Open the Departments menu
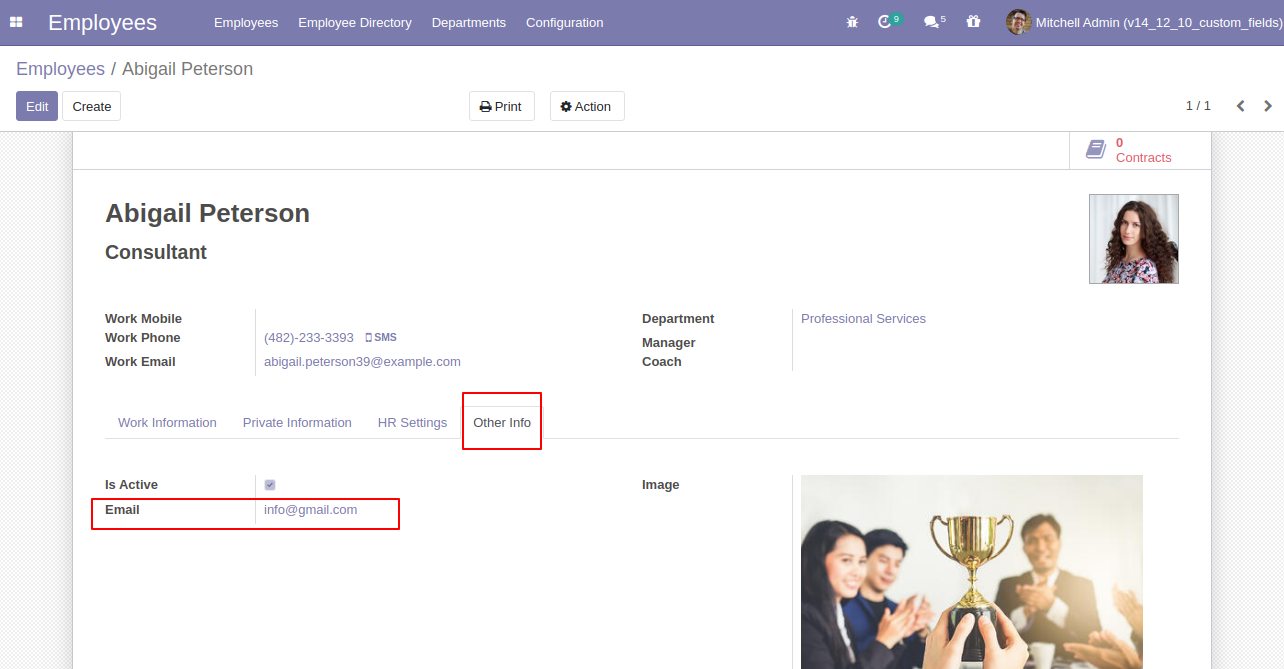The width and height of the screenshot is (1284, 669). 469,22
